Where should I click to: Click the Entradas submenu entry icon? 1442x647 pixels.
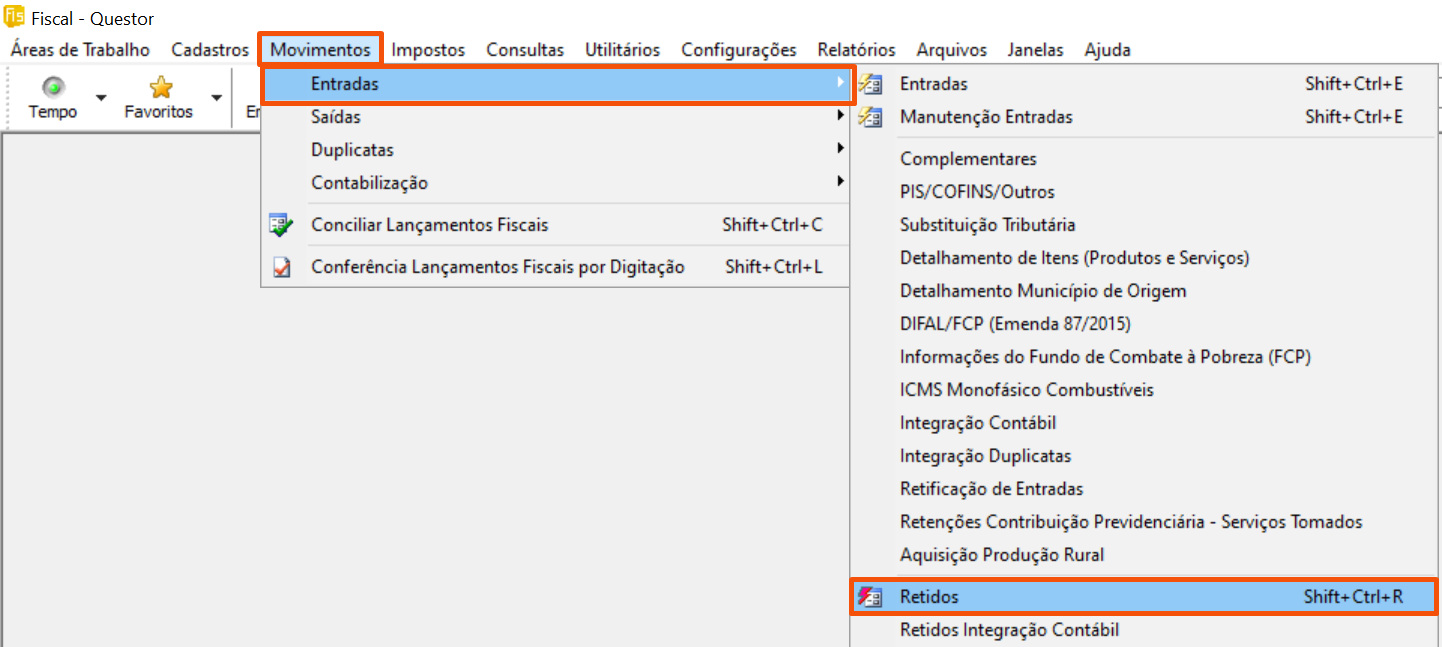(871, 84)
